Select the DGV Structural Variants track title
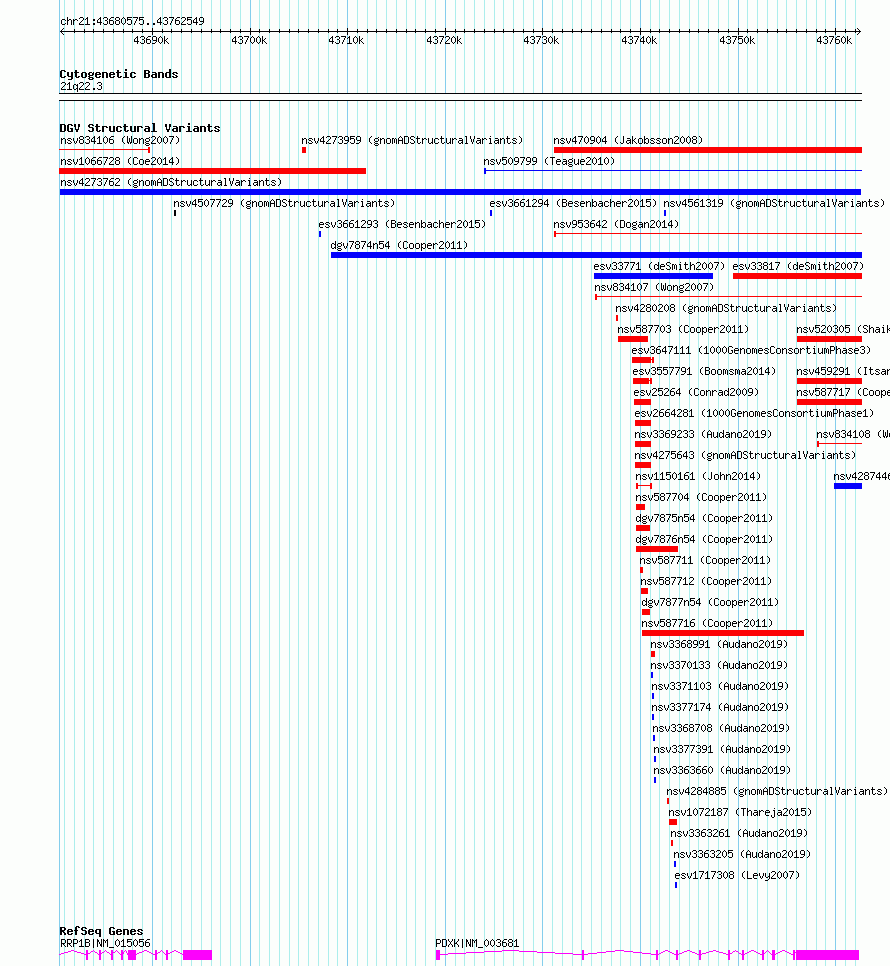The width and height of the screenshot is (890, 966). point(140,128)
